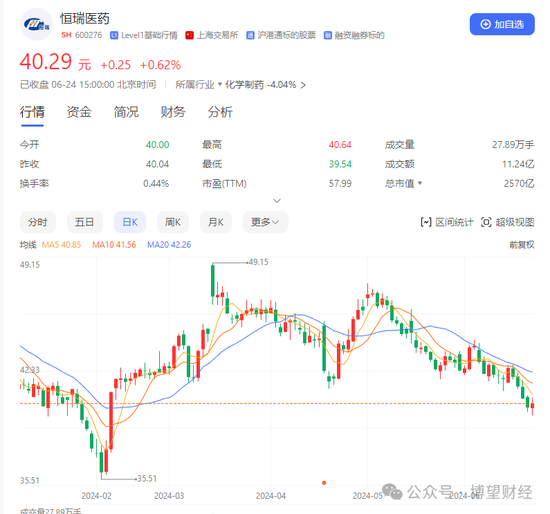This screenshot has height=514, width=550.
Task: Expand more quote details chevron
Action: click(277, 201)
